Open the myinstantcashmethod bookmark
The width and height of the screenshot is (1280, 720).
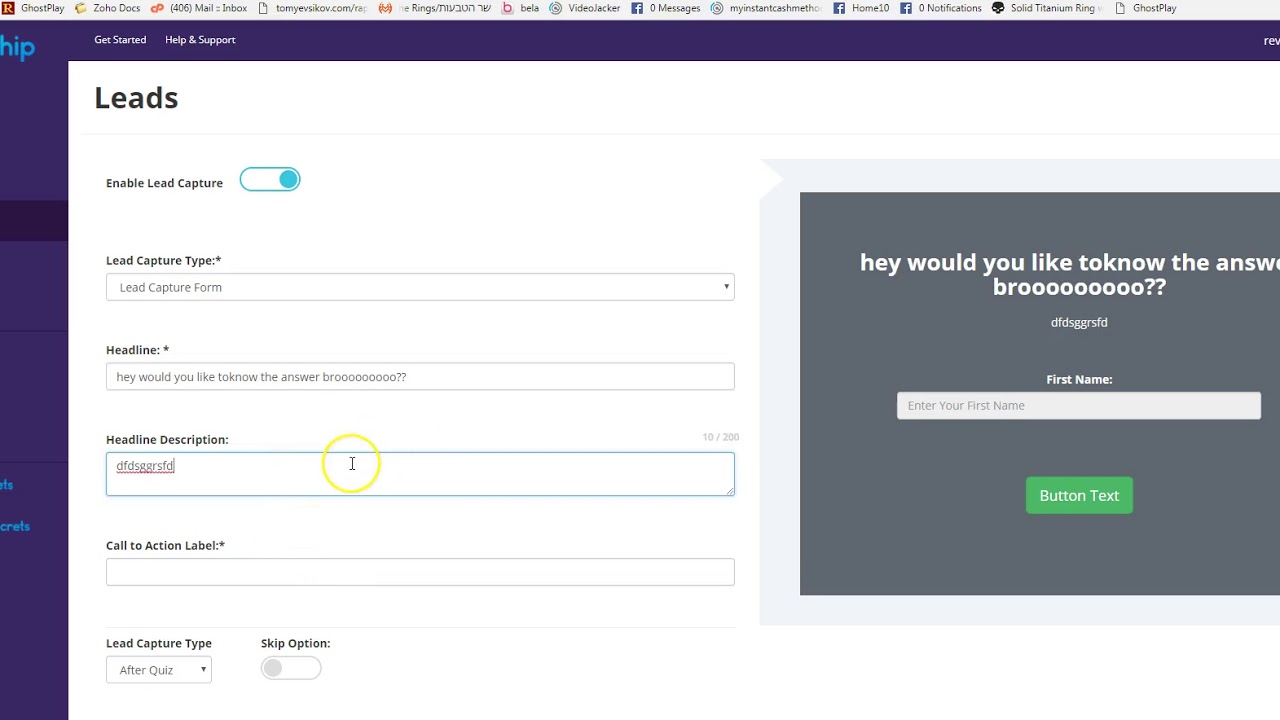click(x=766, y=8)
